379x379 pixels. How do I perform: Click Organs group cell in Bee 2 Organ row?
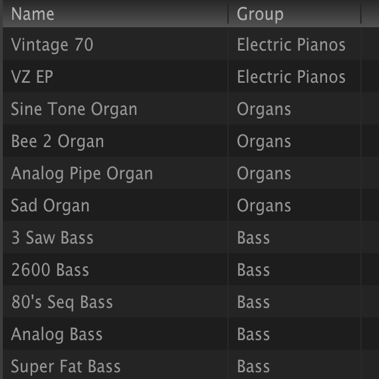click(264, 142)
